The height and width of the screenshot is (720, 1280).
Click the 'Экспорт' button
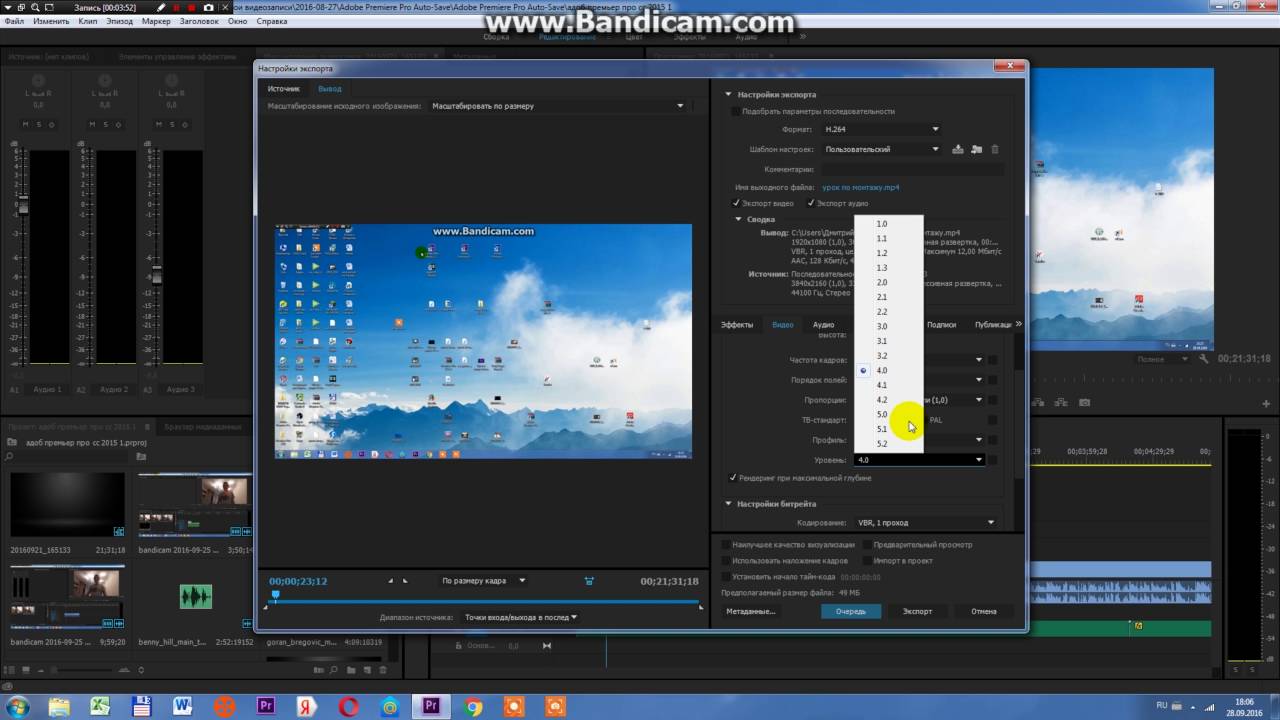tap(917, 611)
